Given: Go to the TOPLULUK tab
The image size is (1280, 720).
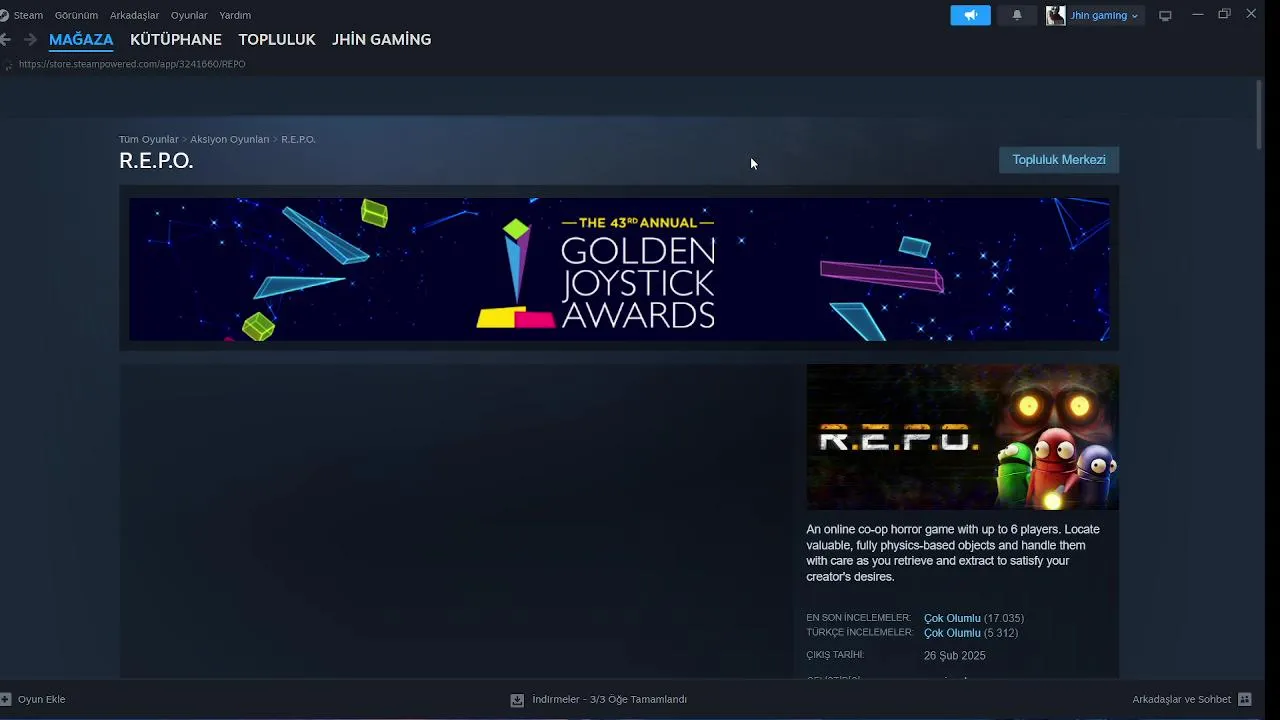Looking at the screenshot, I should click(x=277, y=39).
